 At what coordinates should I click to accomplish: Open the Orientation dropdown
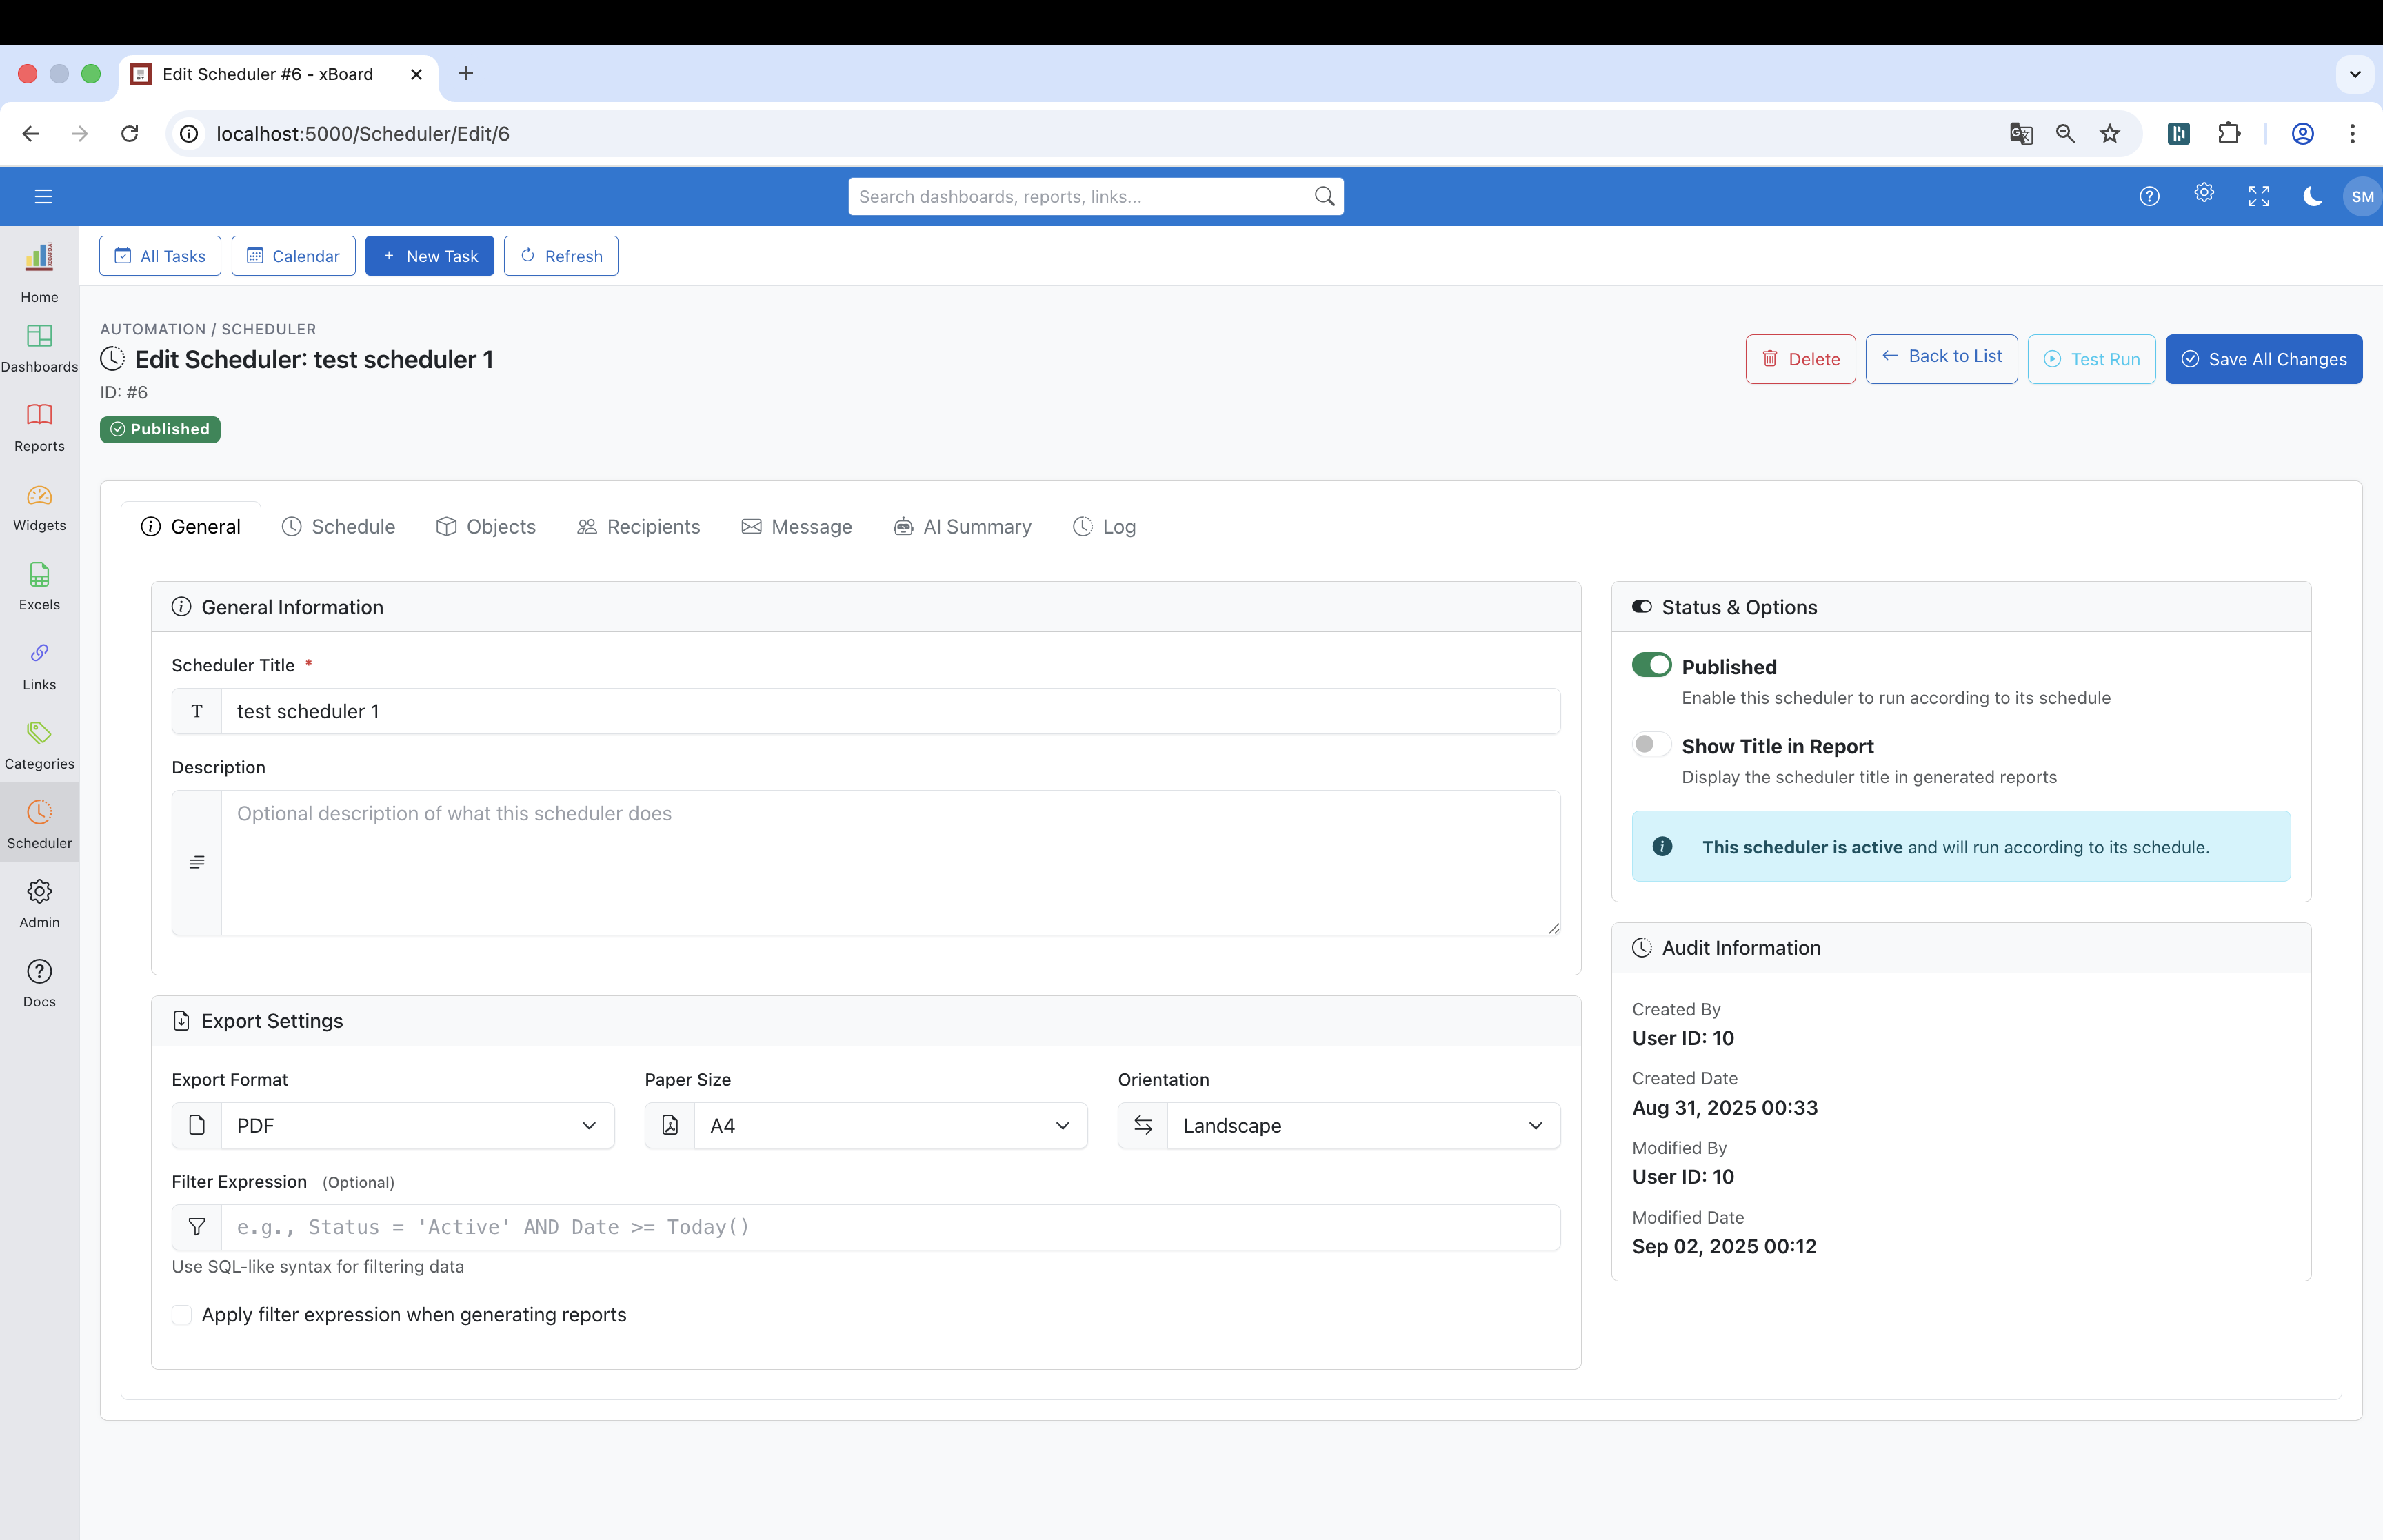[1339, 1125]
